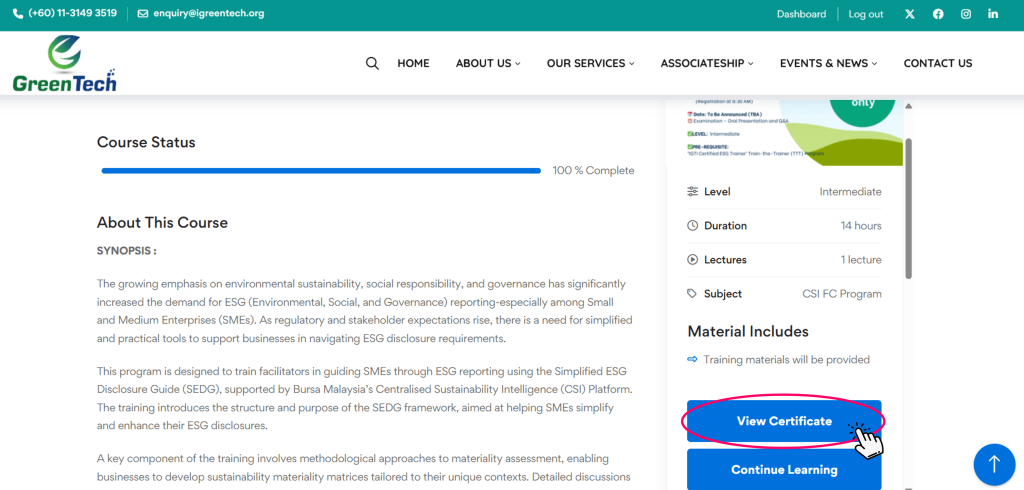The image size is (1024, 490).
Task: Expand the About Us dropdown menu
Action: (488, 63)
